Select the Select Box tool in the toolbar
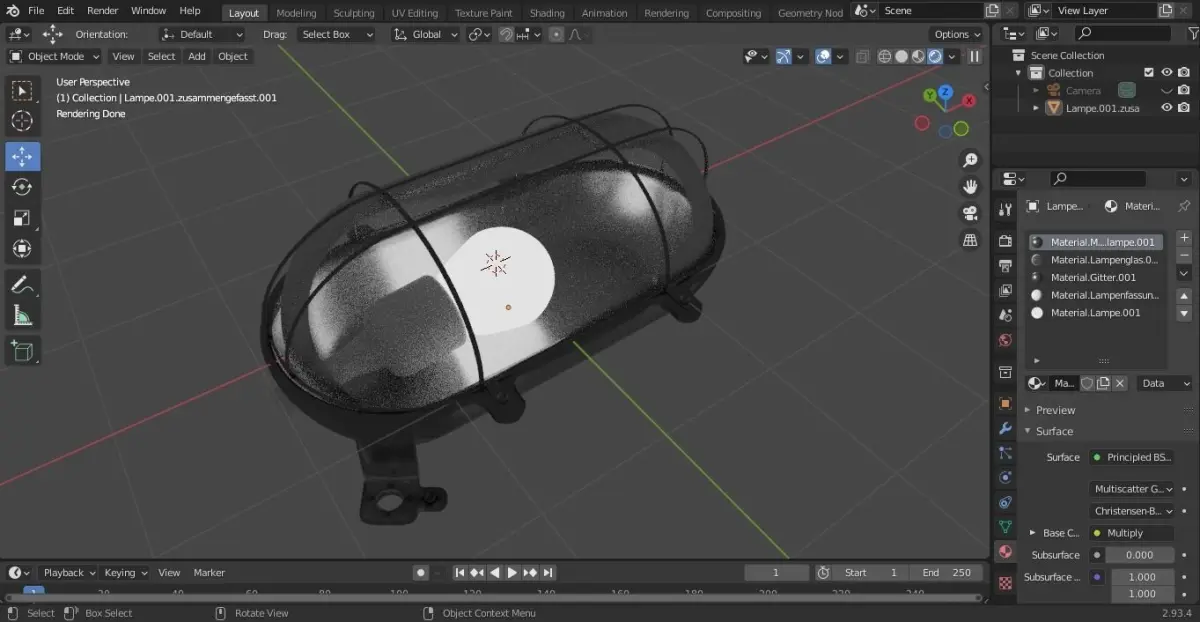Image resolution: width=1200 pixels, height=622 pixels. tap(22, 91)
